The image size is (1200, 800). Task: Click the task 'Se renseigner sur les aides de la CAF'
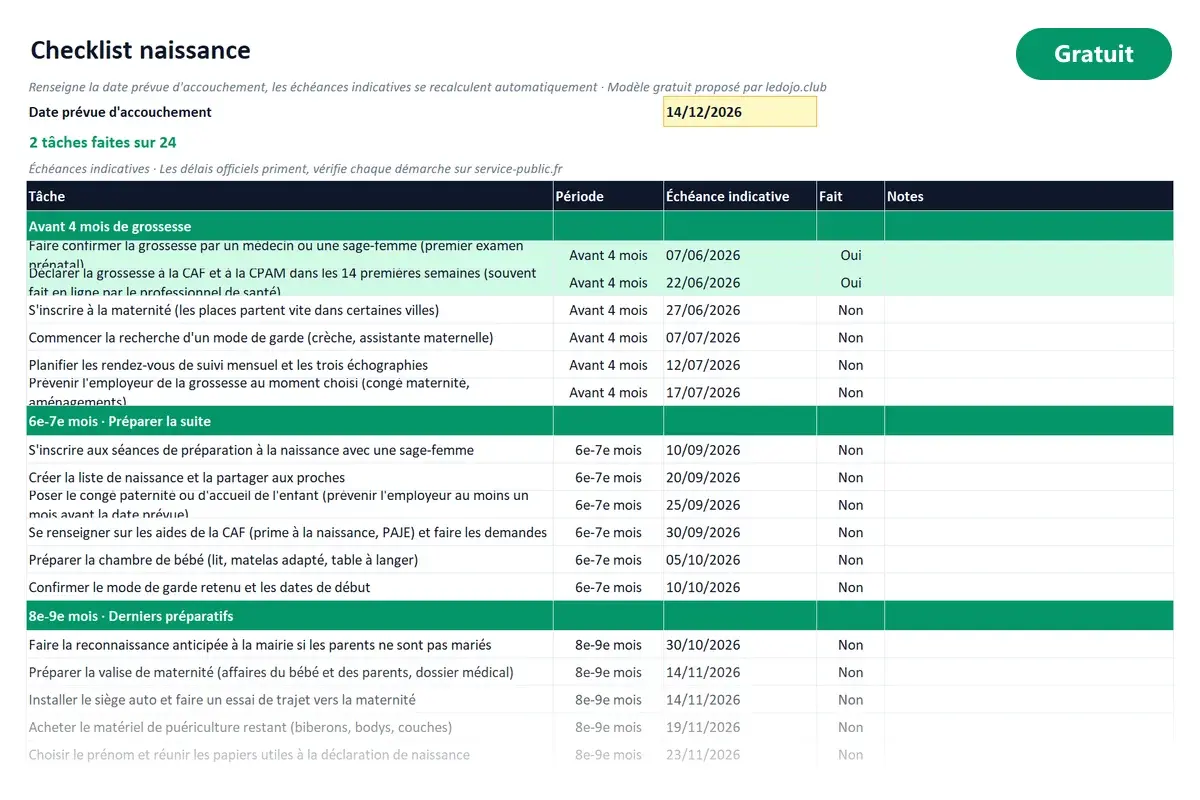pyautogui.click(x=288, y=533)
